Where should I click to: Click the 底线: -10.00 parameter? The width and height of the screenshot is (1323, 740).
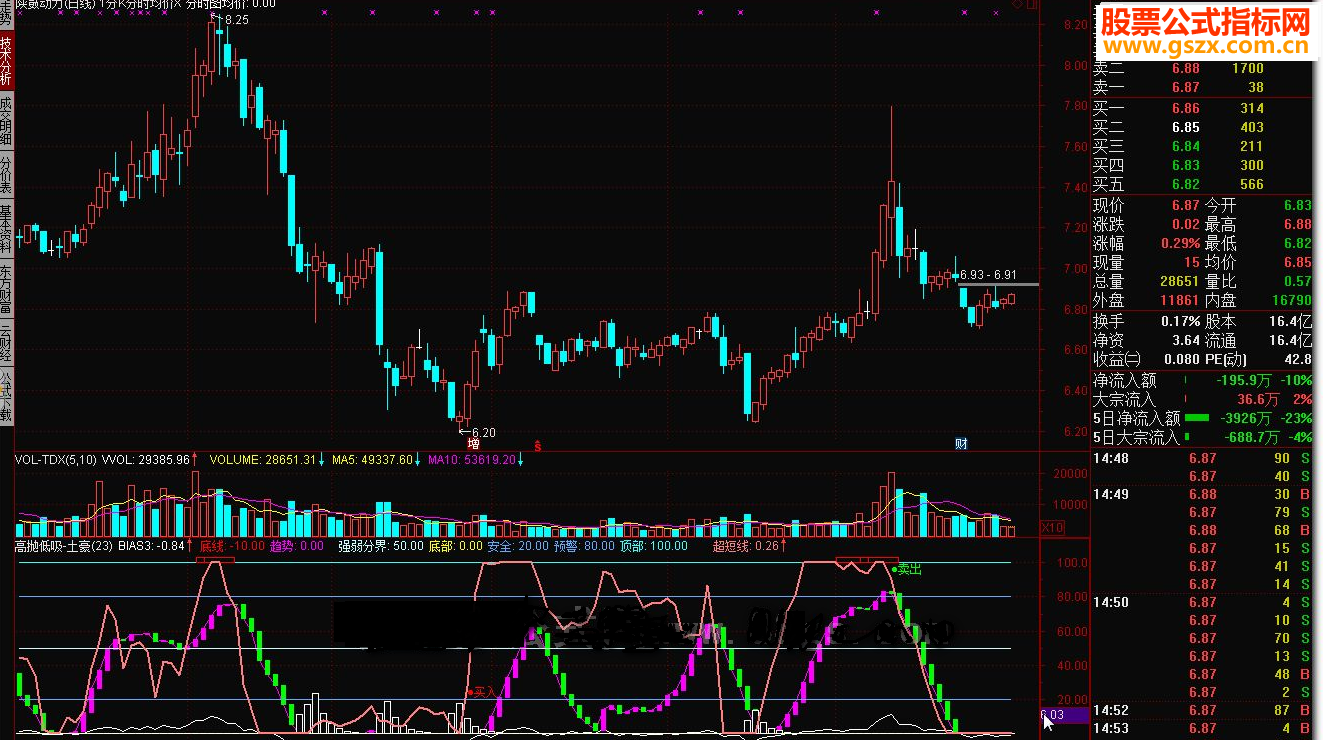coord(232,546)
